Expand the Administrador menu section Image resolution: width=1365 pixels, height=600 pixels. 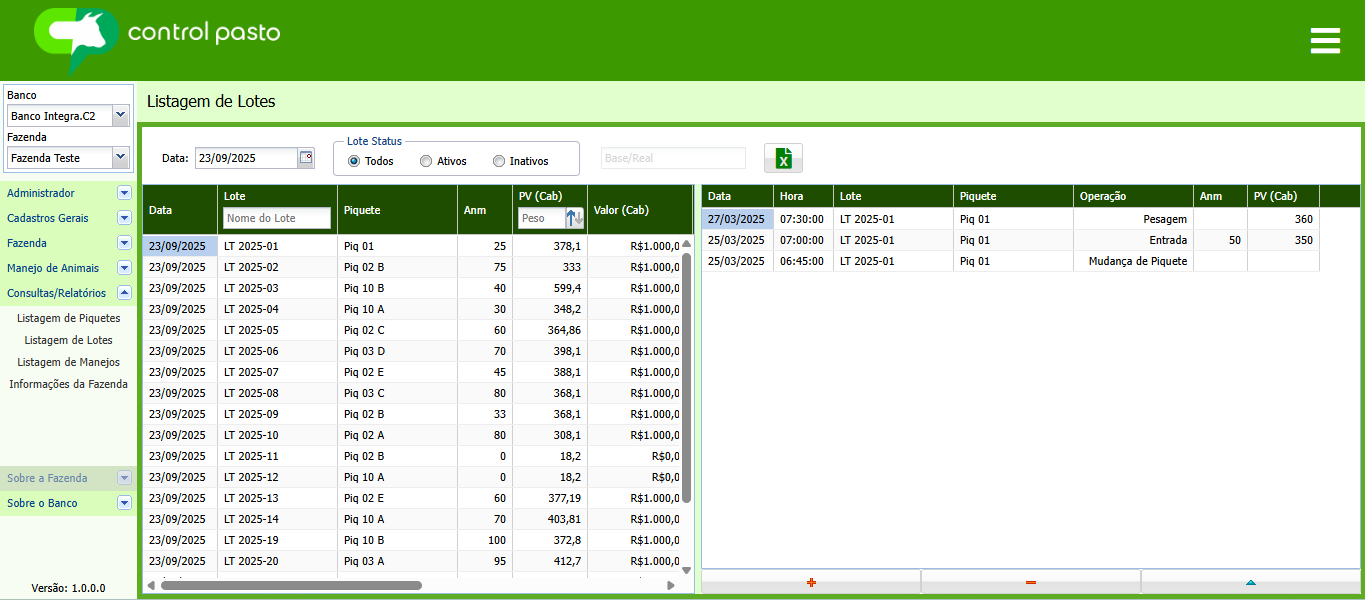point(124,193)
